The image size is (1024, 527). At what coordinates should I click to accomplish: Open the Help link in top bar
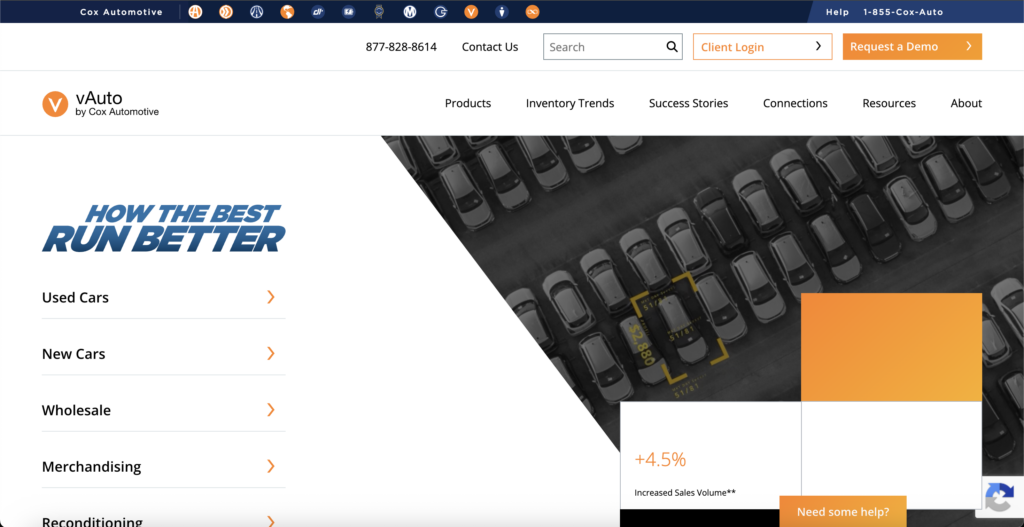coord(837,12)
